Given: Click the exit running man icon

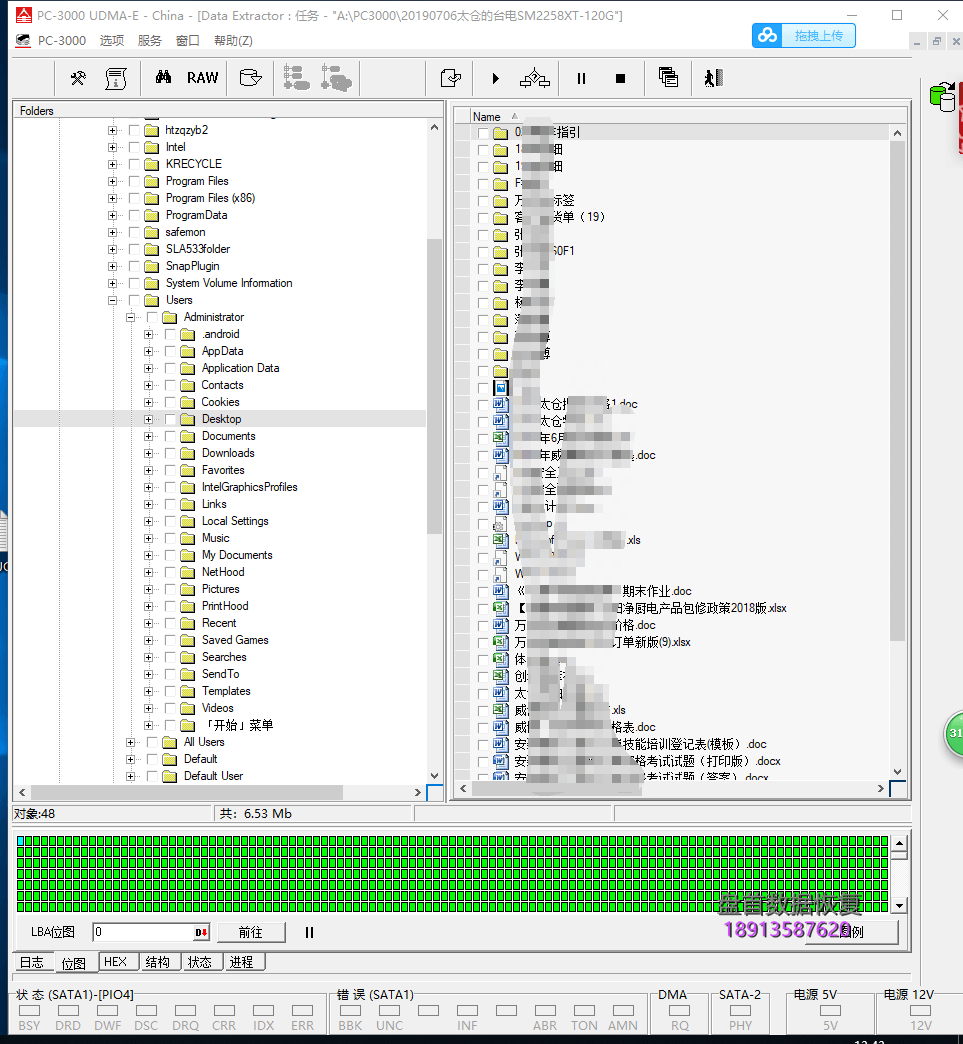Looking at the screenshot, I should click(713, 78).
